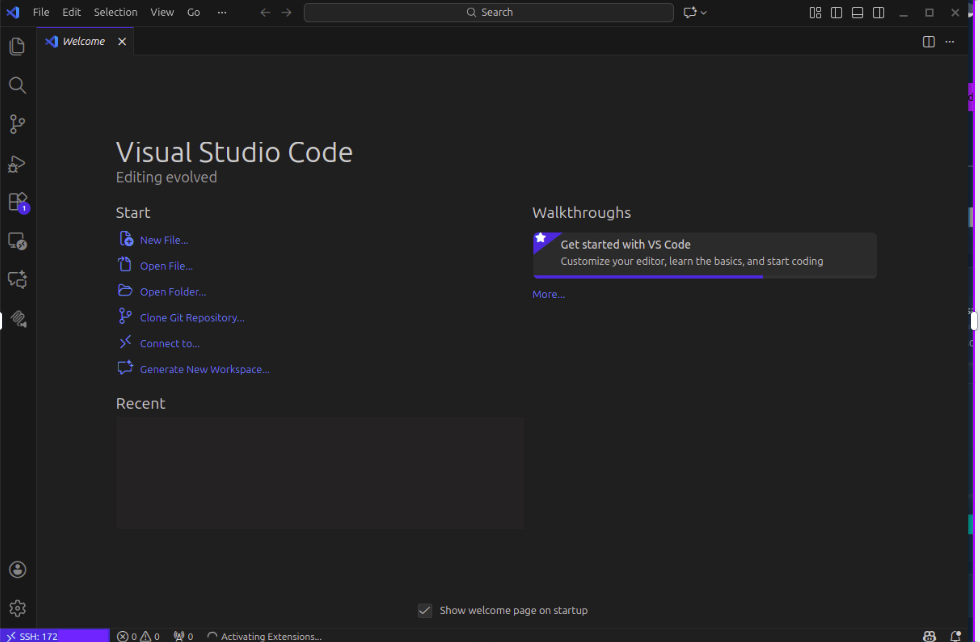Viewport: 980px width, 642px height.
Task: Click the Accounts icon
Action: (x=17, y=569)
